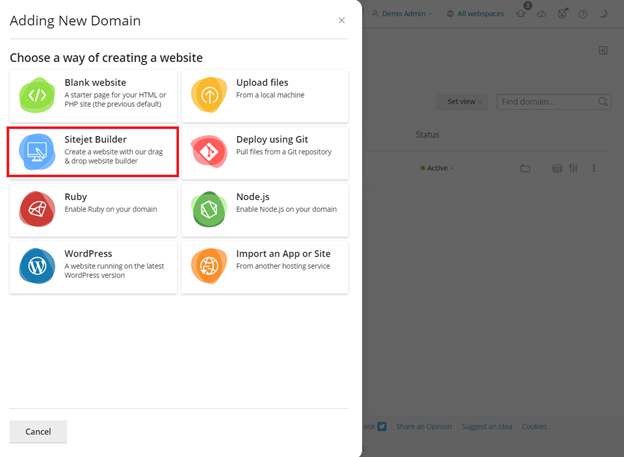Screen dimensions: 624x457
Task: Open the Active status dropdown
Action: tap(437, 168)
